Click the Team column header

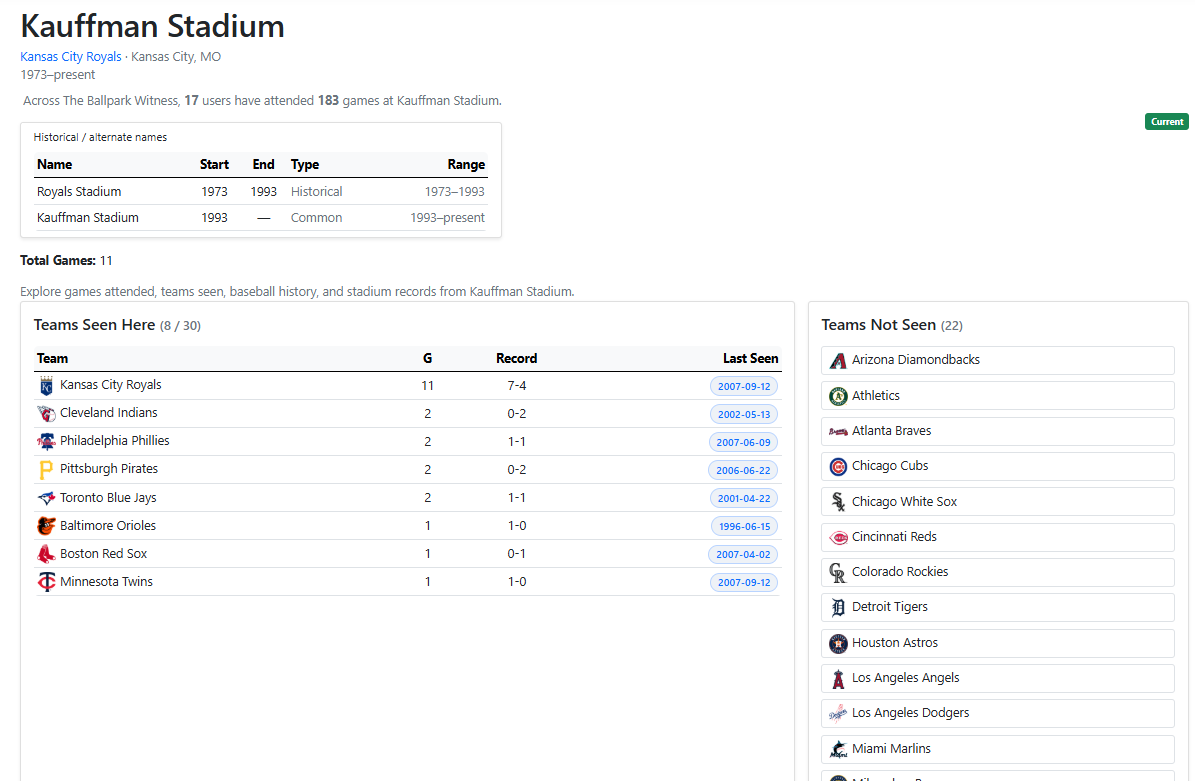[53, 358]
